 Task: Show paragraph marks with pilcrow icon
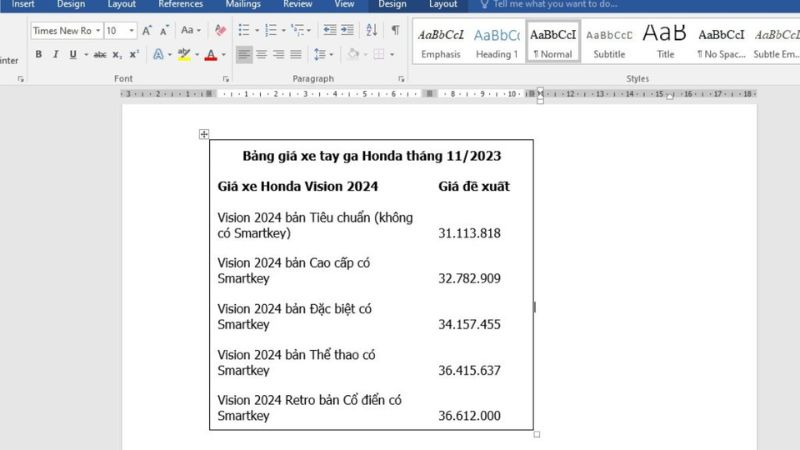click(x=395, y=30)
